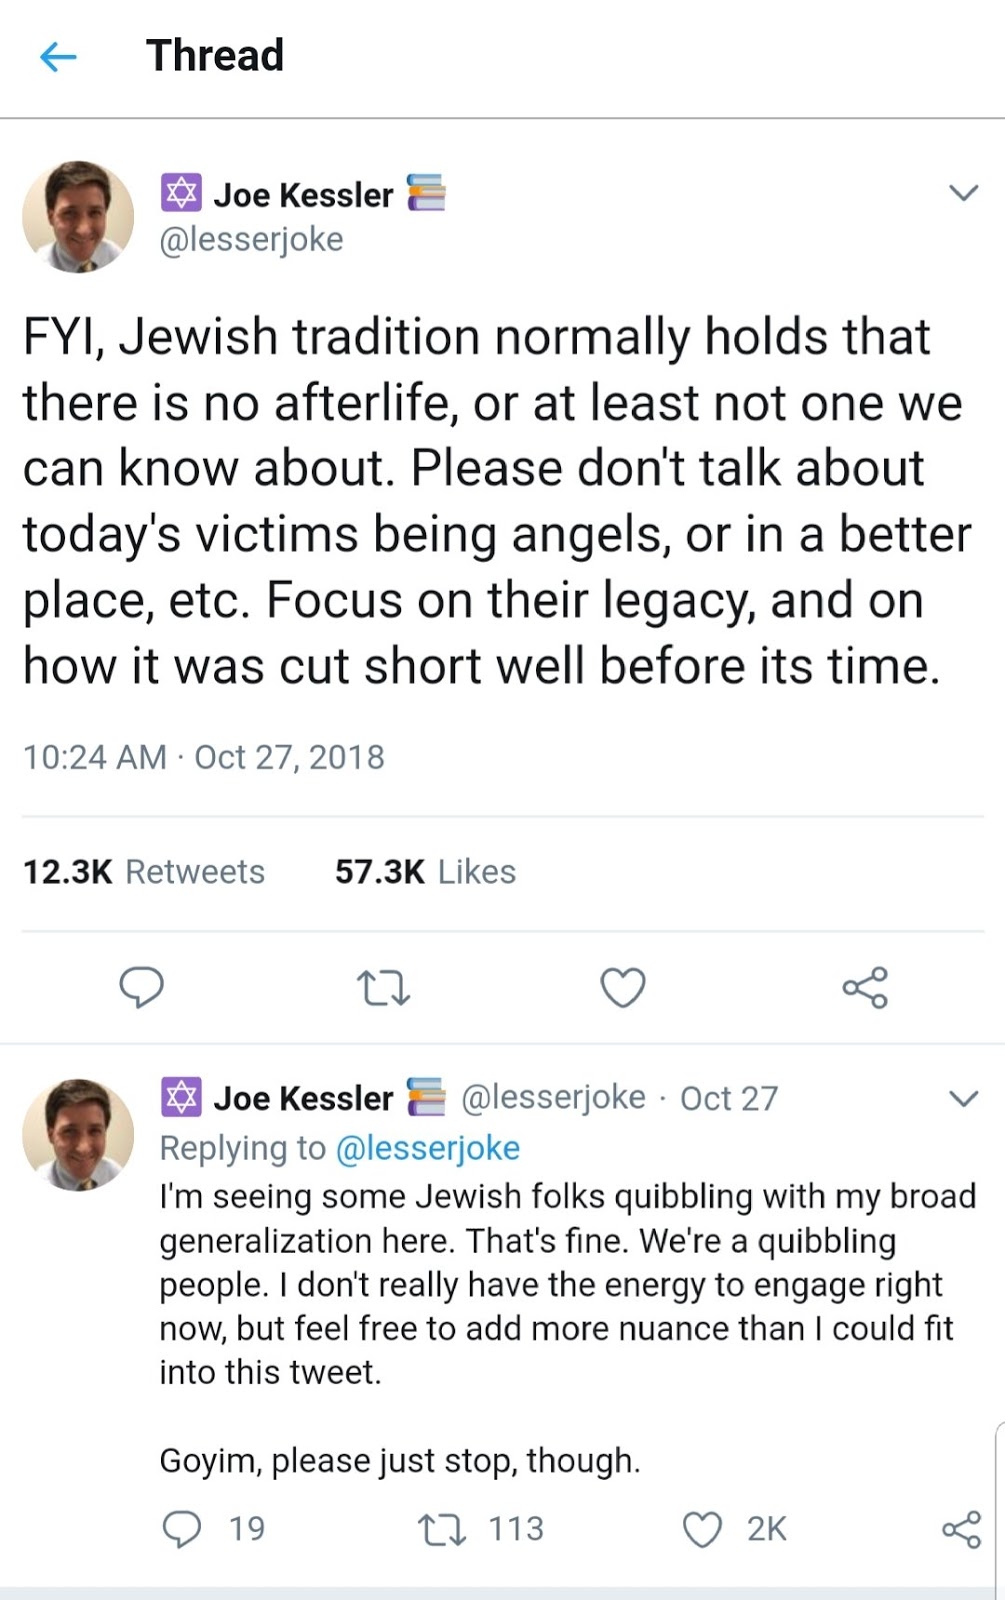Open Joe Kessler's avatar on the reply tweet
This screenshot has height=1600, width=1005.
[x=78, y=1134]
